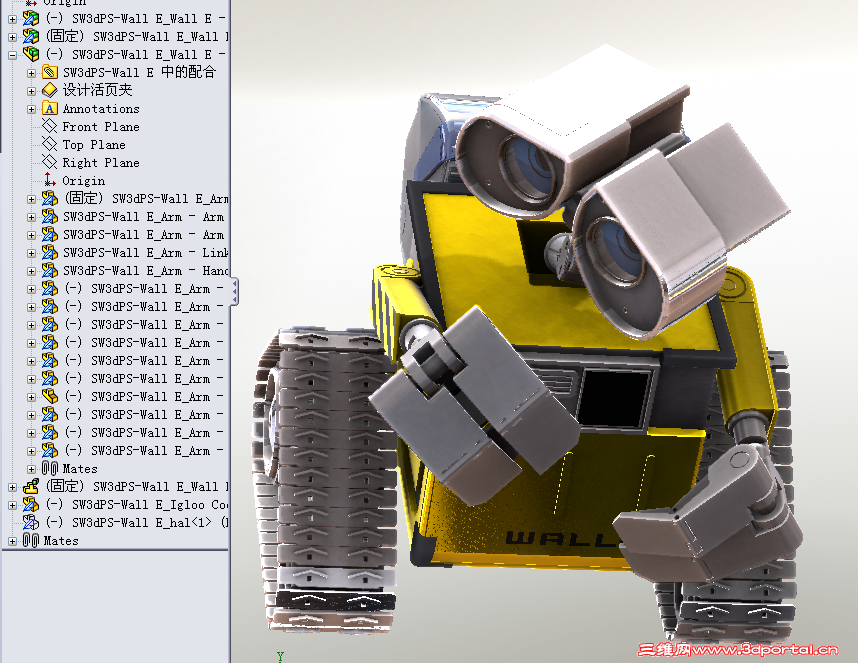The width and height of the screenshot is (858, 663).
Task: Select the Front Plane label
Action: point(101,127)
